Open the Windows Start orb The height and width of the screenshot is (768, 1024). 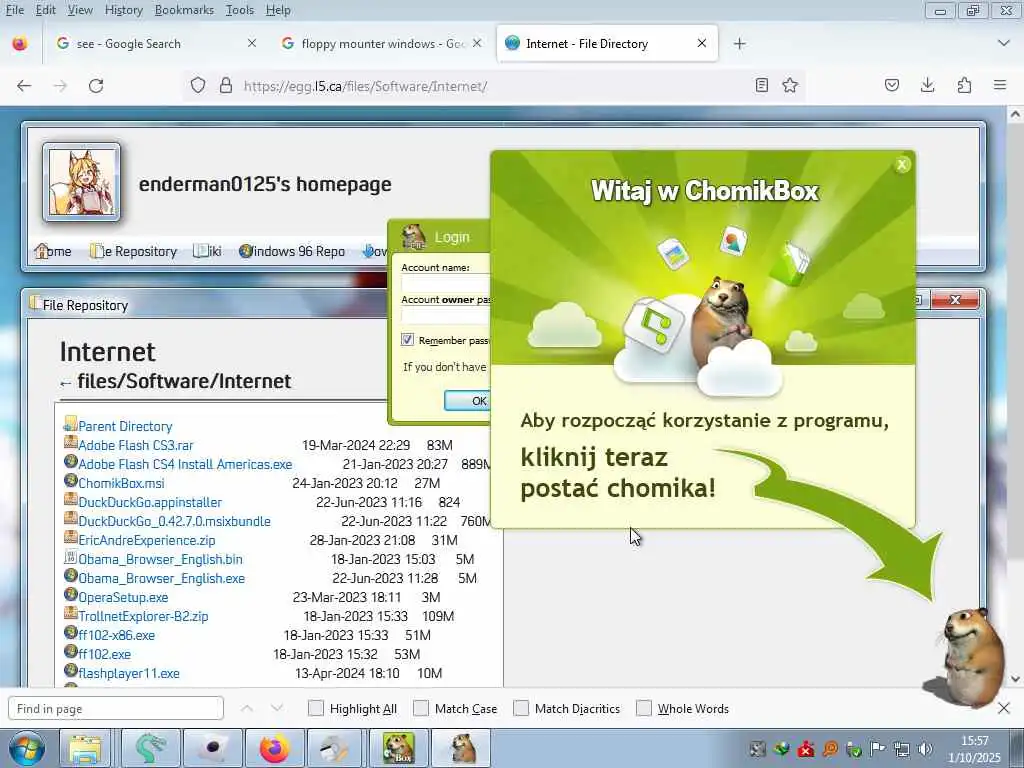(x=26, y=748)
